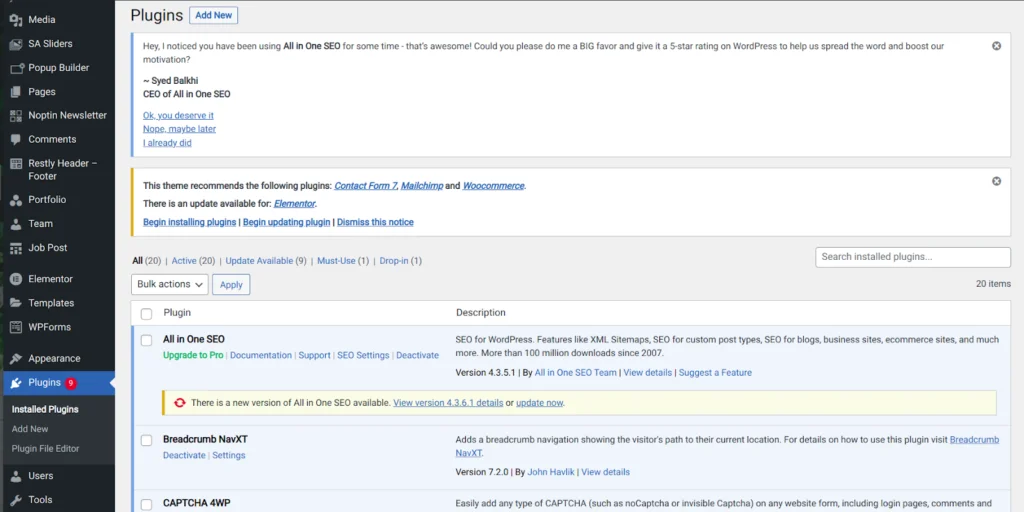
Task: Click the Apply bulk action button
Action: tap(231, 284)
